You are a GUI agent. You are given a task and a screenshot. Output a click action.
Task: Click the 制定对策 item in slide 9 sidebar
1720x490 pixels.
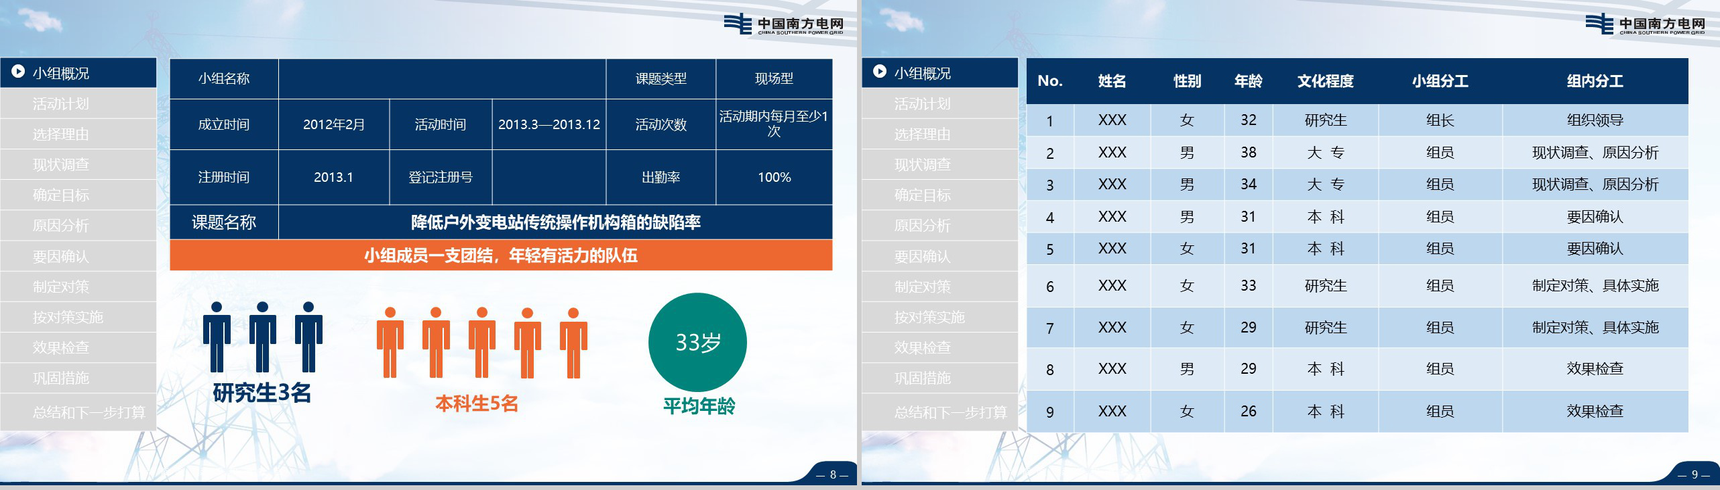(922, 287)
